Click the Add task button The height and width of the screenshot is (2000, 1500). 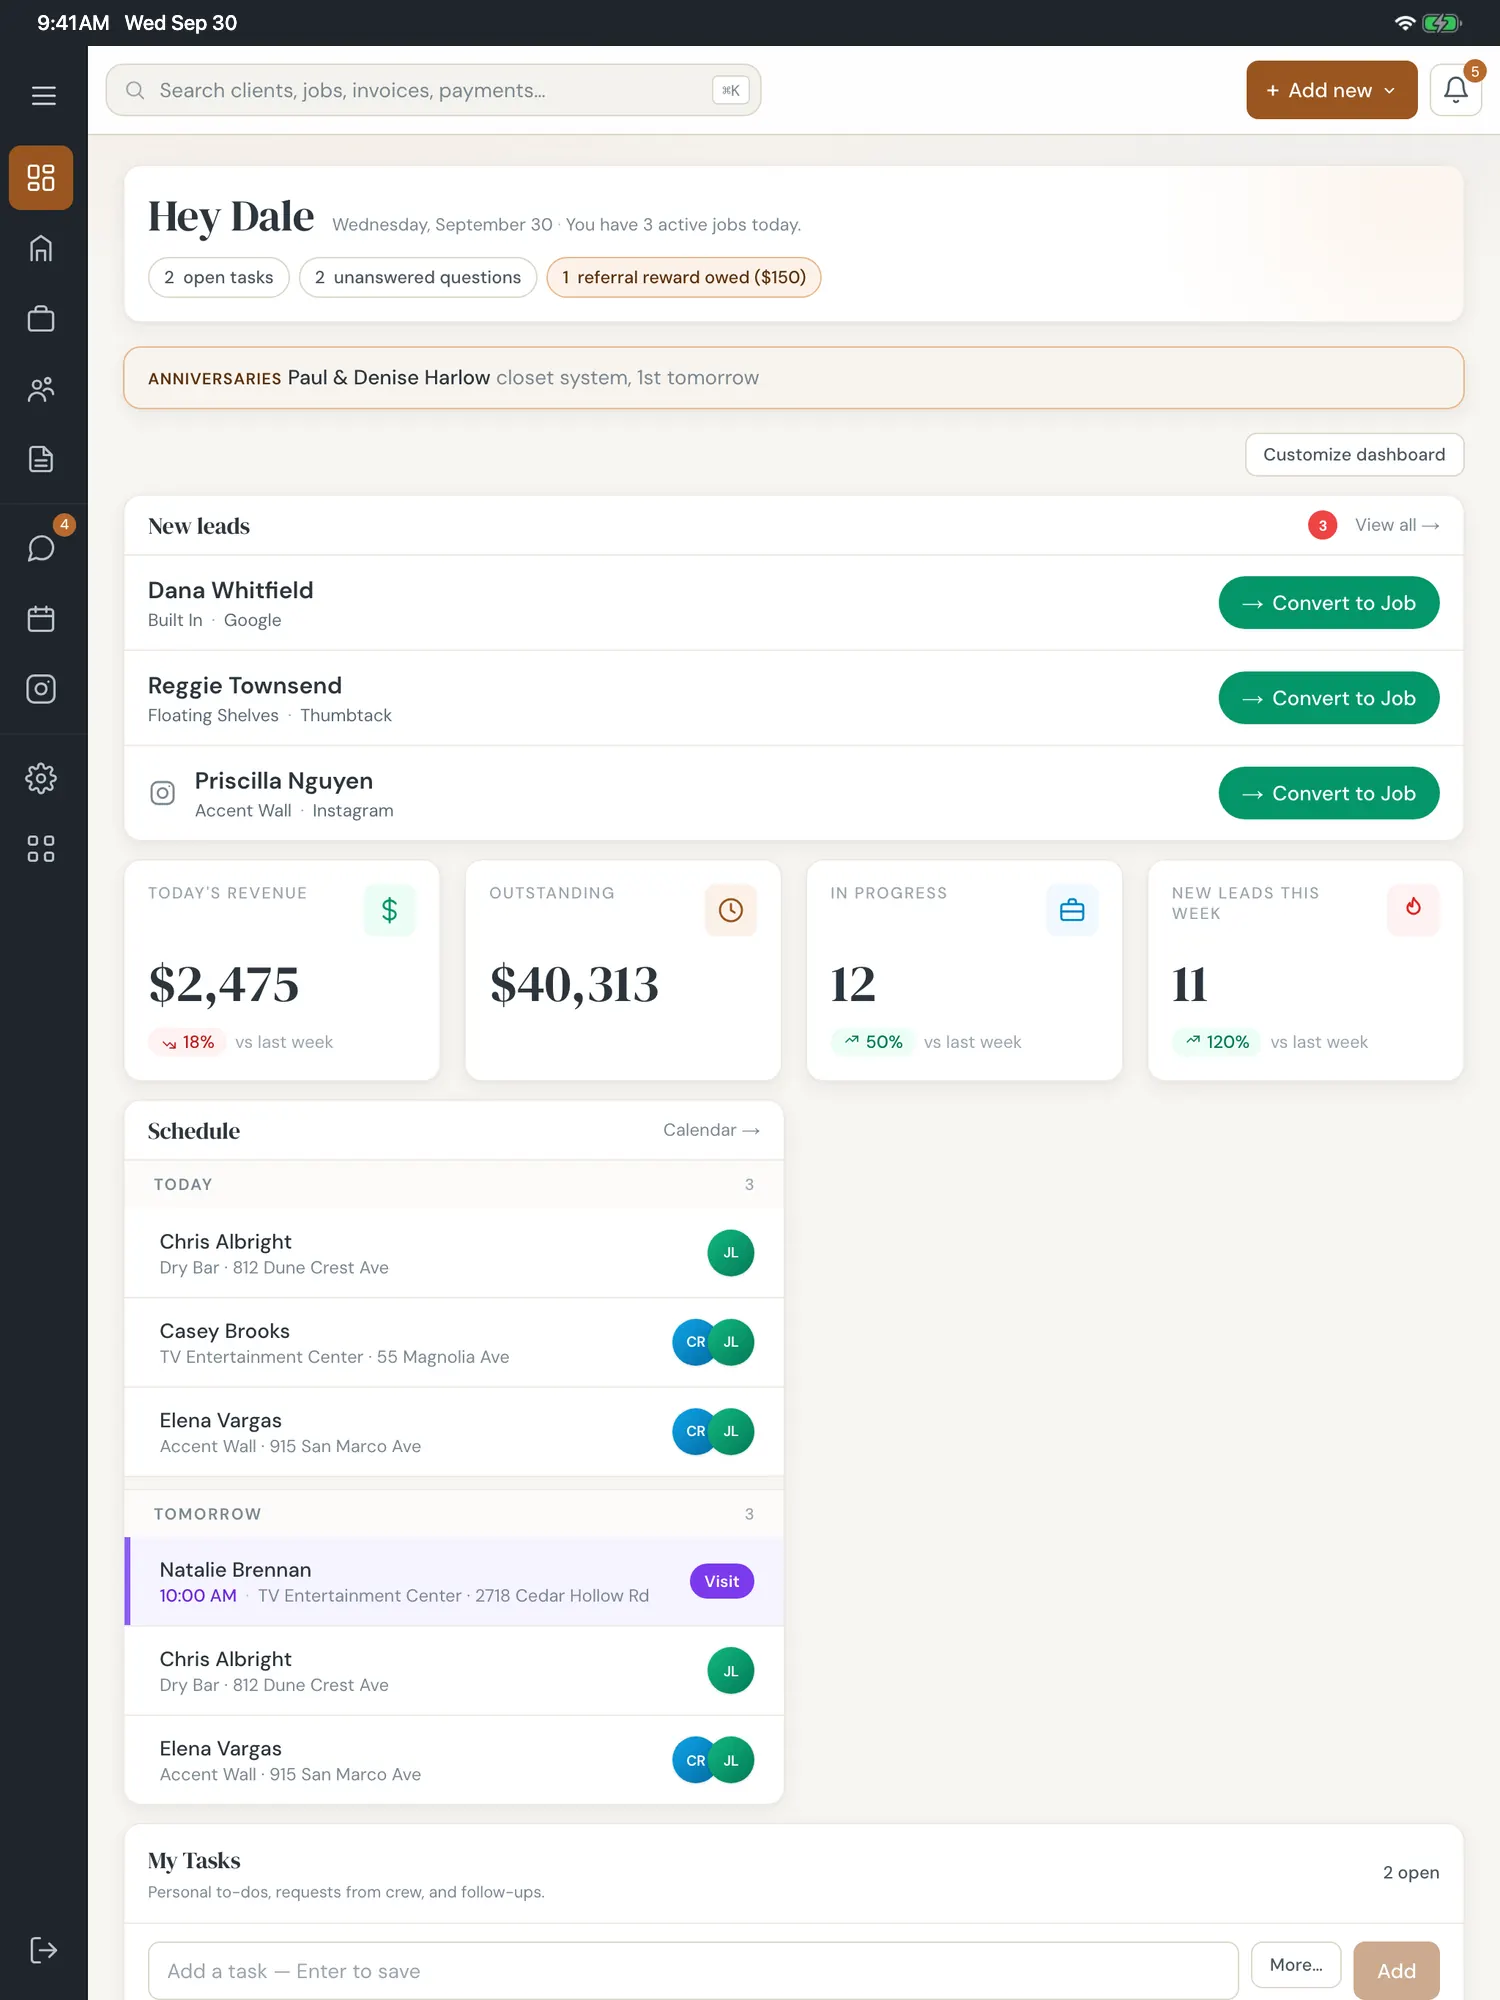(1396, 1970)
